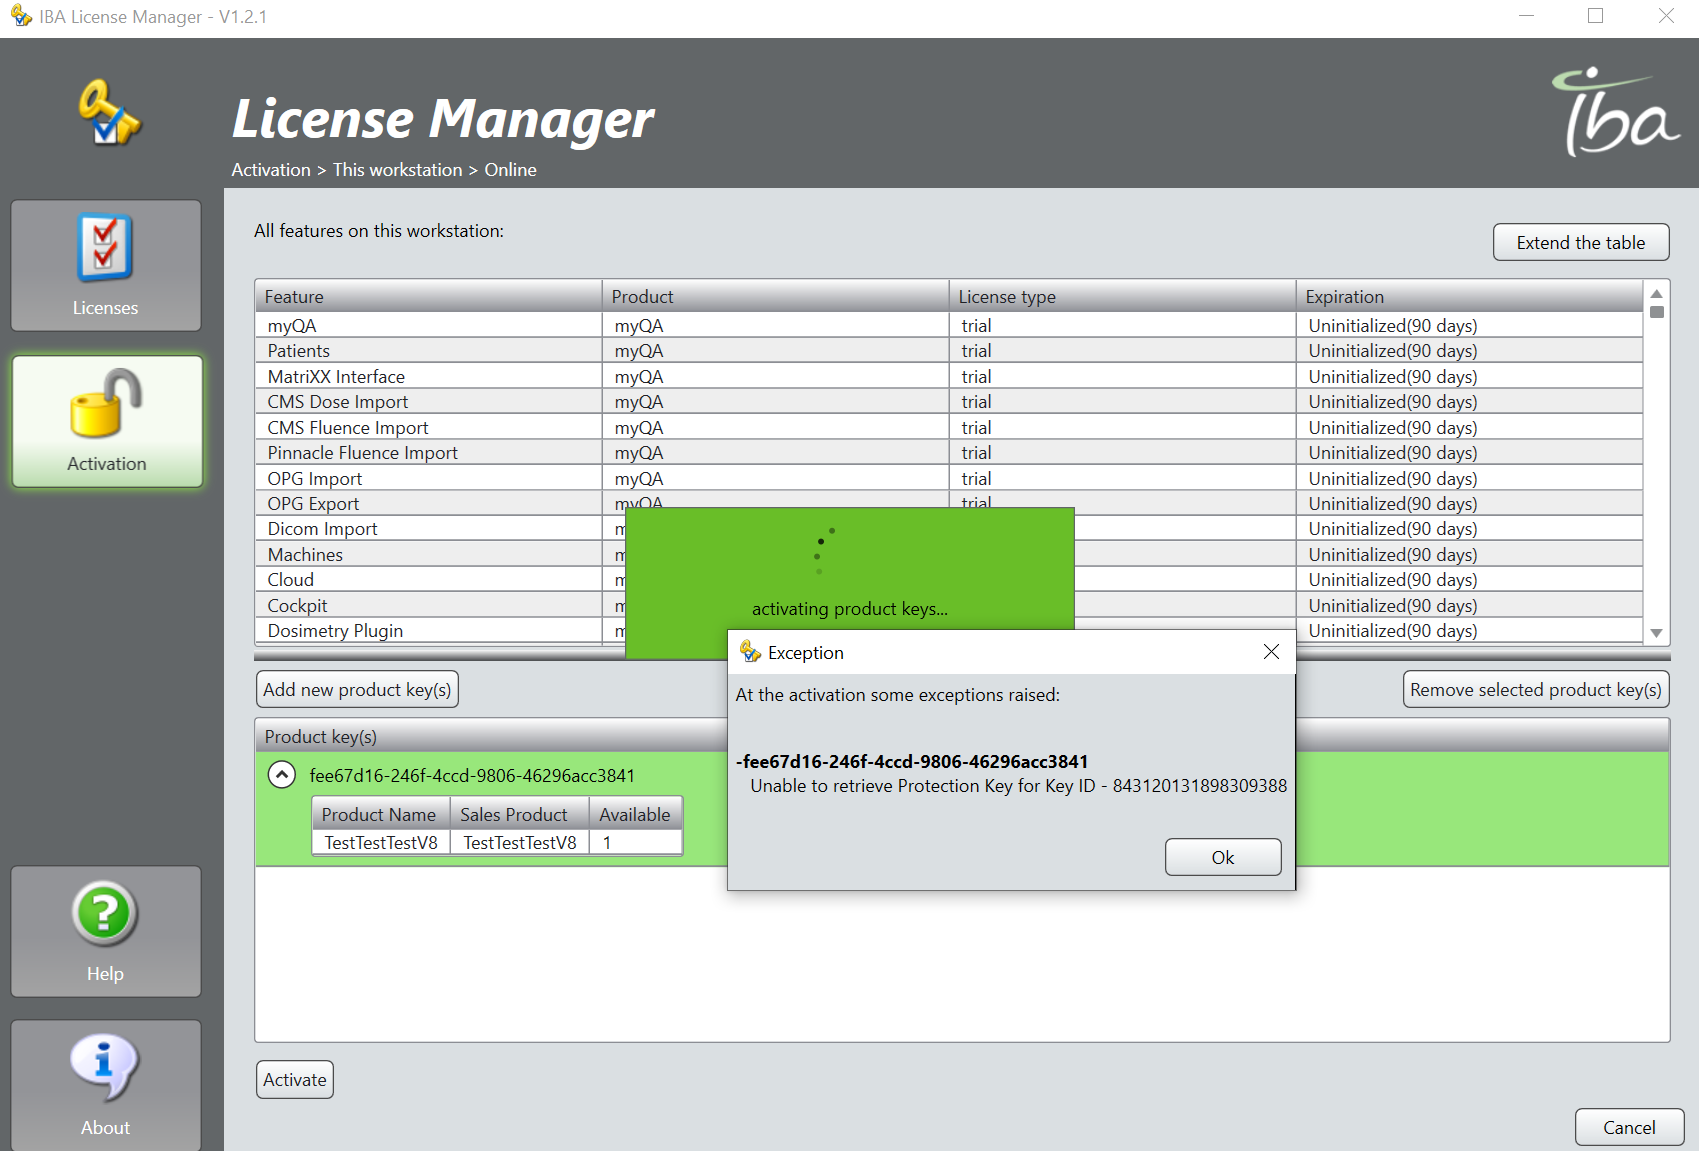Select the Patients feature row
Viewport: 1699px width, 1151px height.
pos(299,350)
